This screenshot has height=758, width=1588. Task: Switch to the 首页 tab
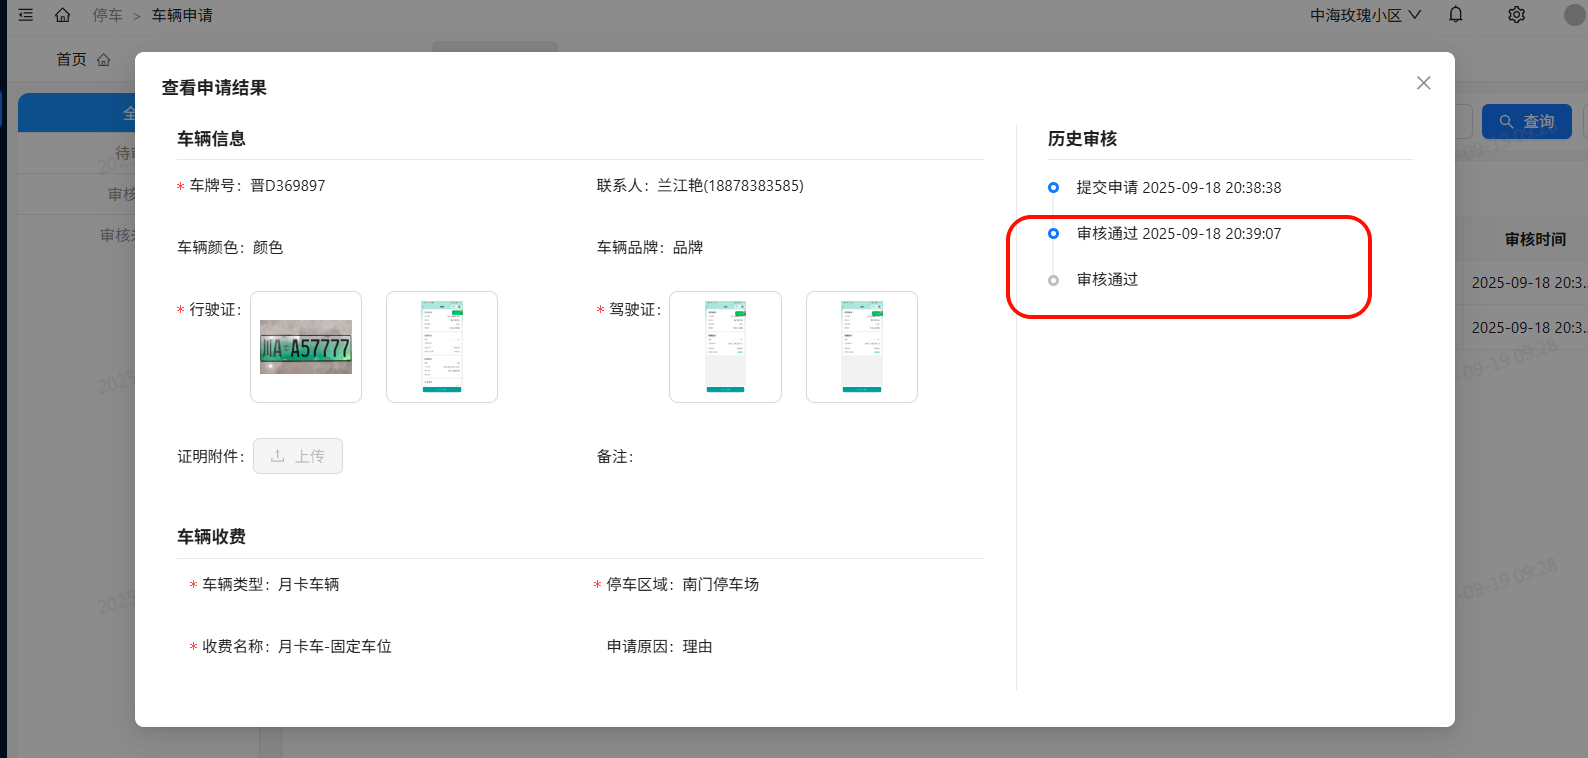point(82,60)
